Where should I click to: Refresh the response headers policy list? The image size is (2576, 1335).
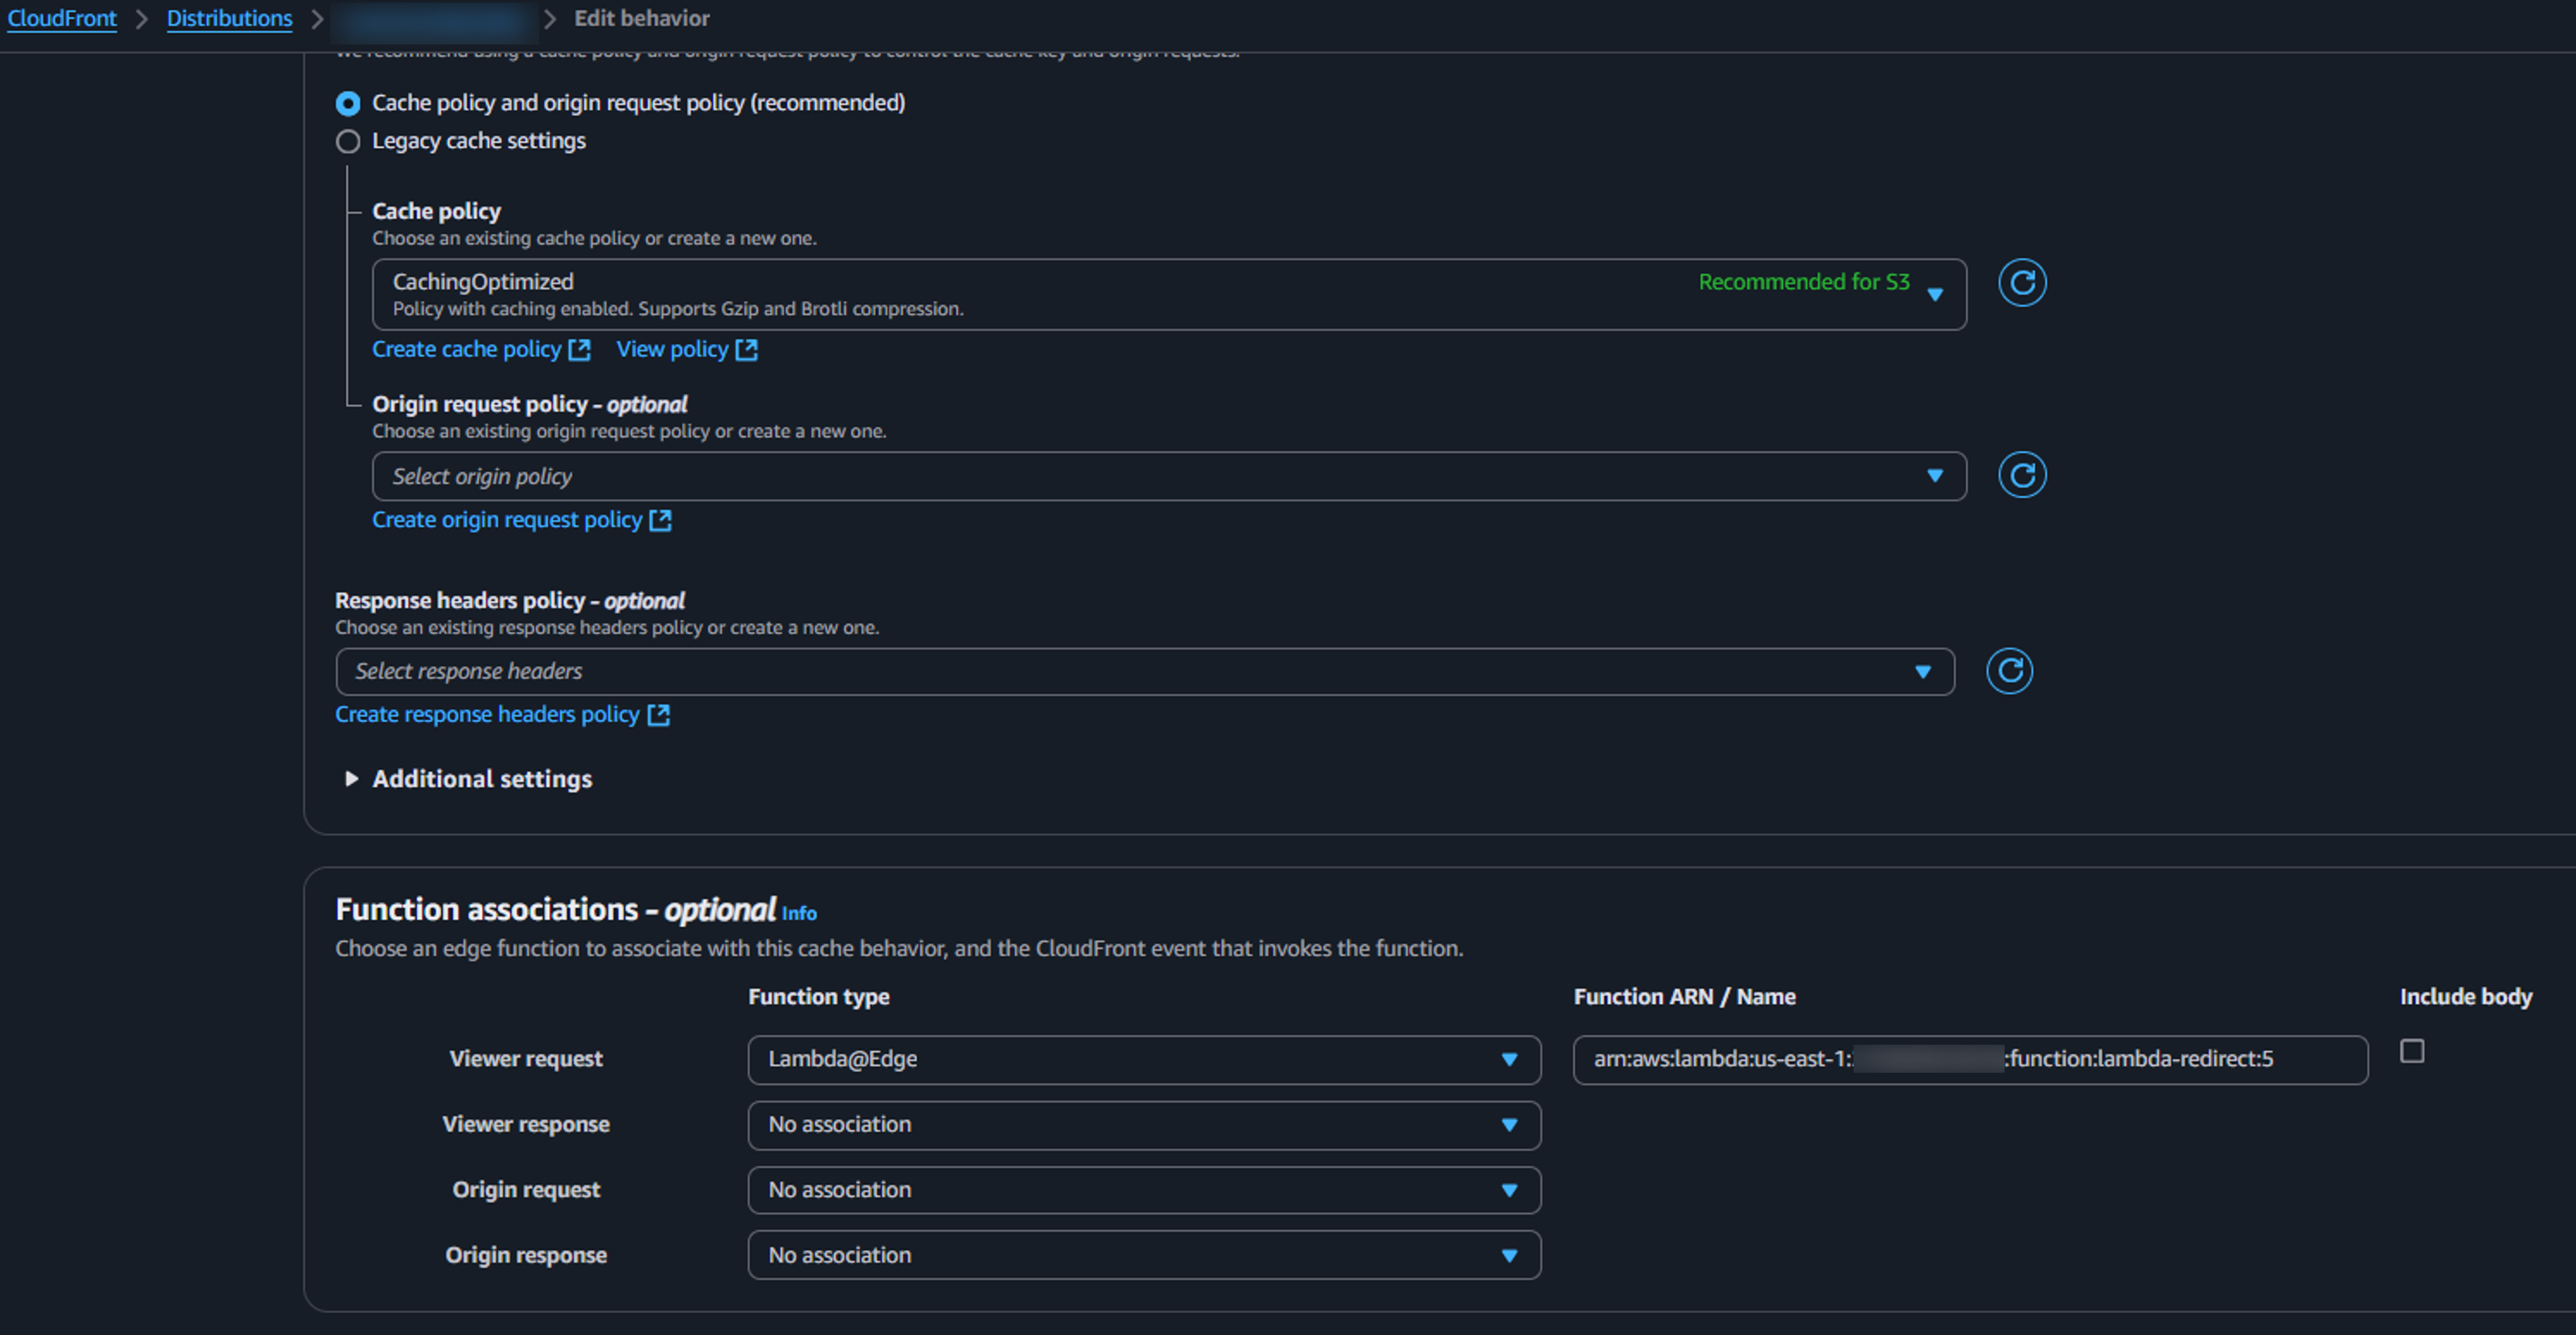tap(2009, 671)
